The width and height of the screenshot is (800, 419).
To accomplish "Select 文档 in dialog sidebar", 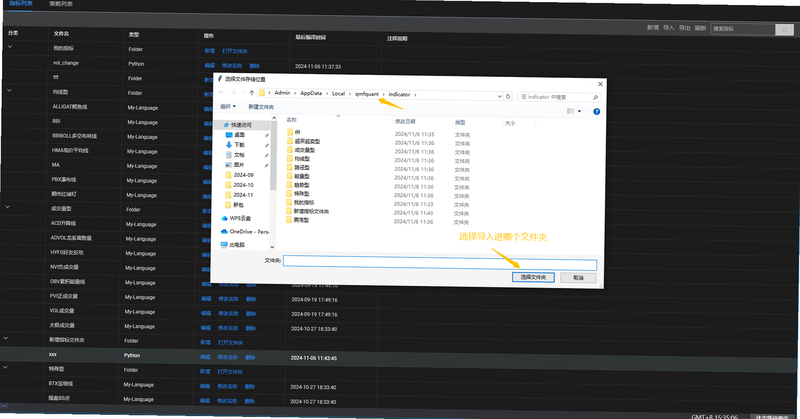I will [239, 155].
